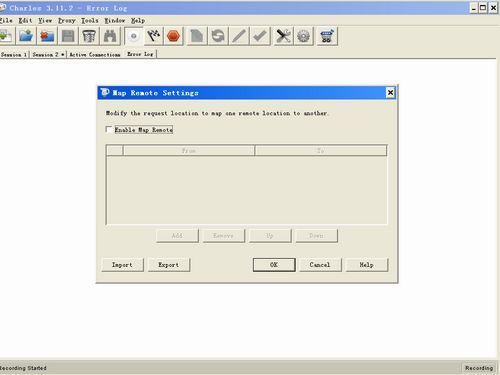Switch to the Session 2 tab

click(48, 54)
